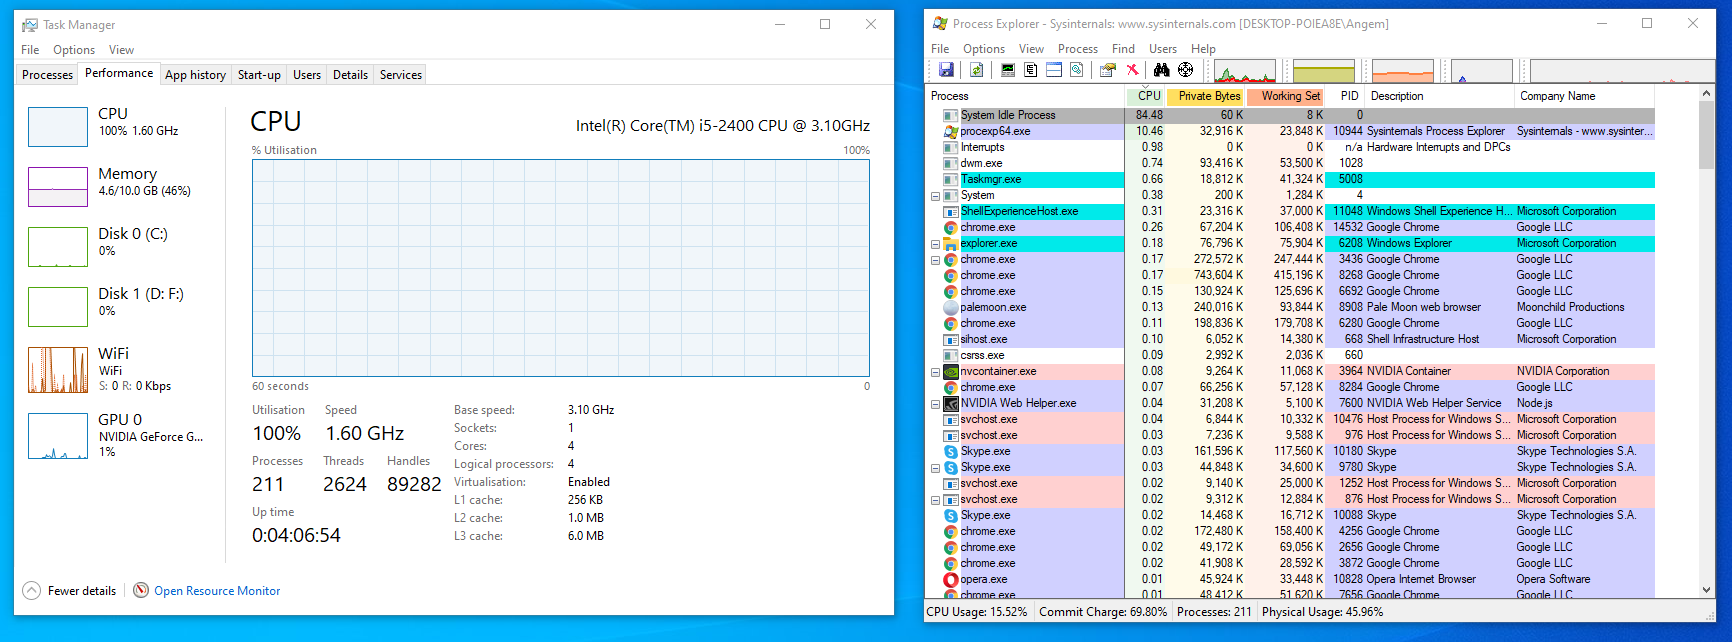Toggle the Show Lower Pane toolbar icon
This screenshot has width=1732, height=642.
coord(1053,70)
